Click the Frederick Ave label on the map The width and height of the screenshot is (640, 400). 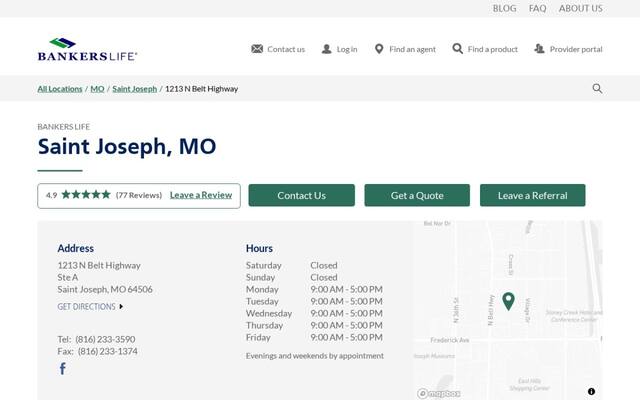click(x=450, y=340)
